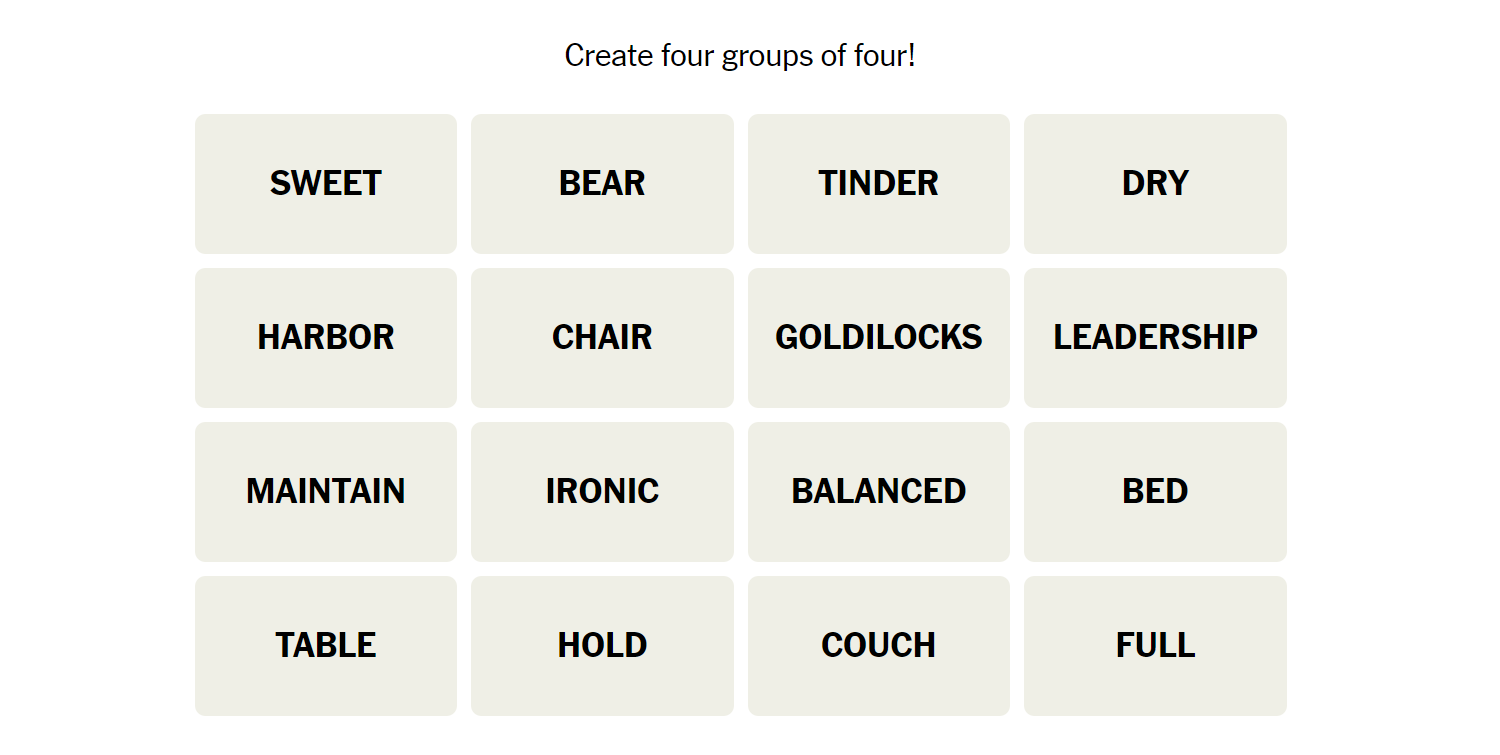Toggle selection of the word LEADERSHIP
This screenshot has width=1500, height=755.
[x=1155, y=338]
